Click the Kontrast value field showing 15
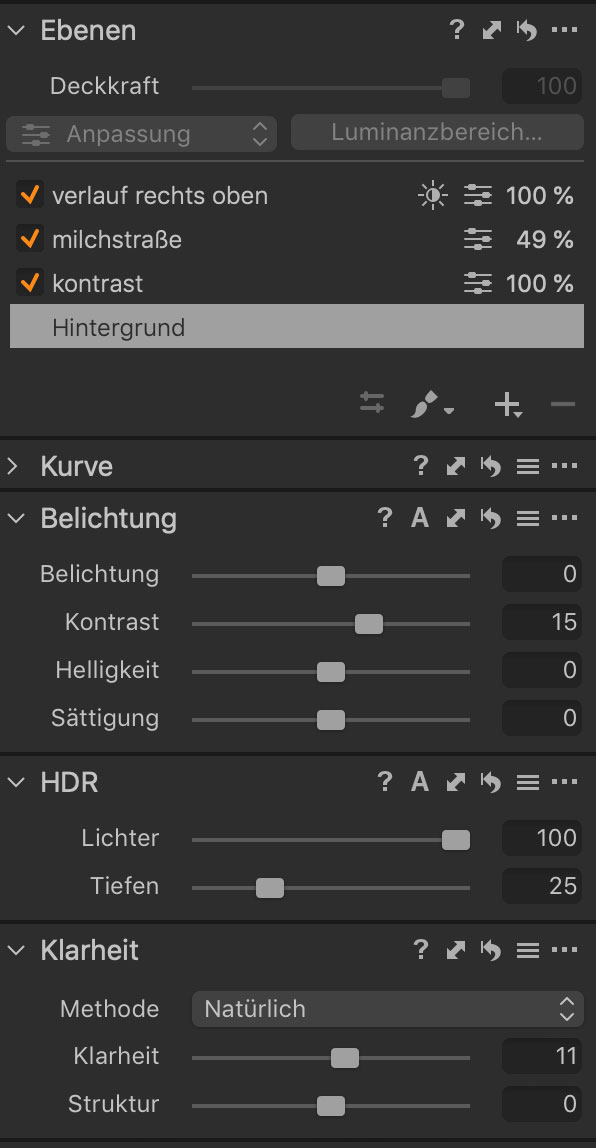Viewport: 596px width, 1148px height. tap(542, 622)
